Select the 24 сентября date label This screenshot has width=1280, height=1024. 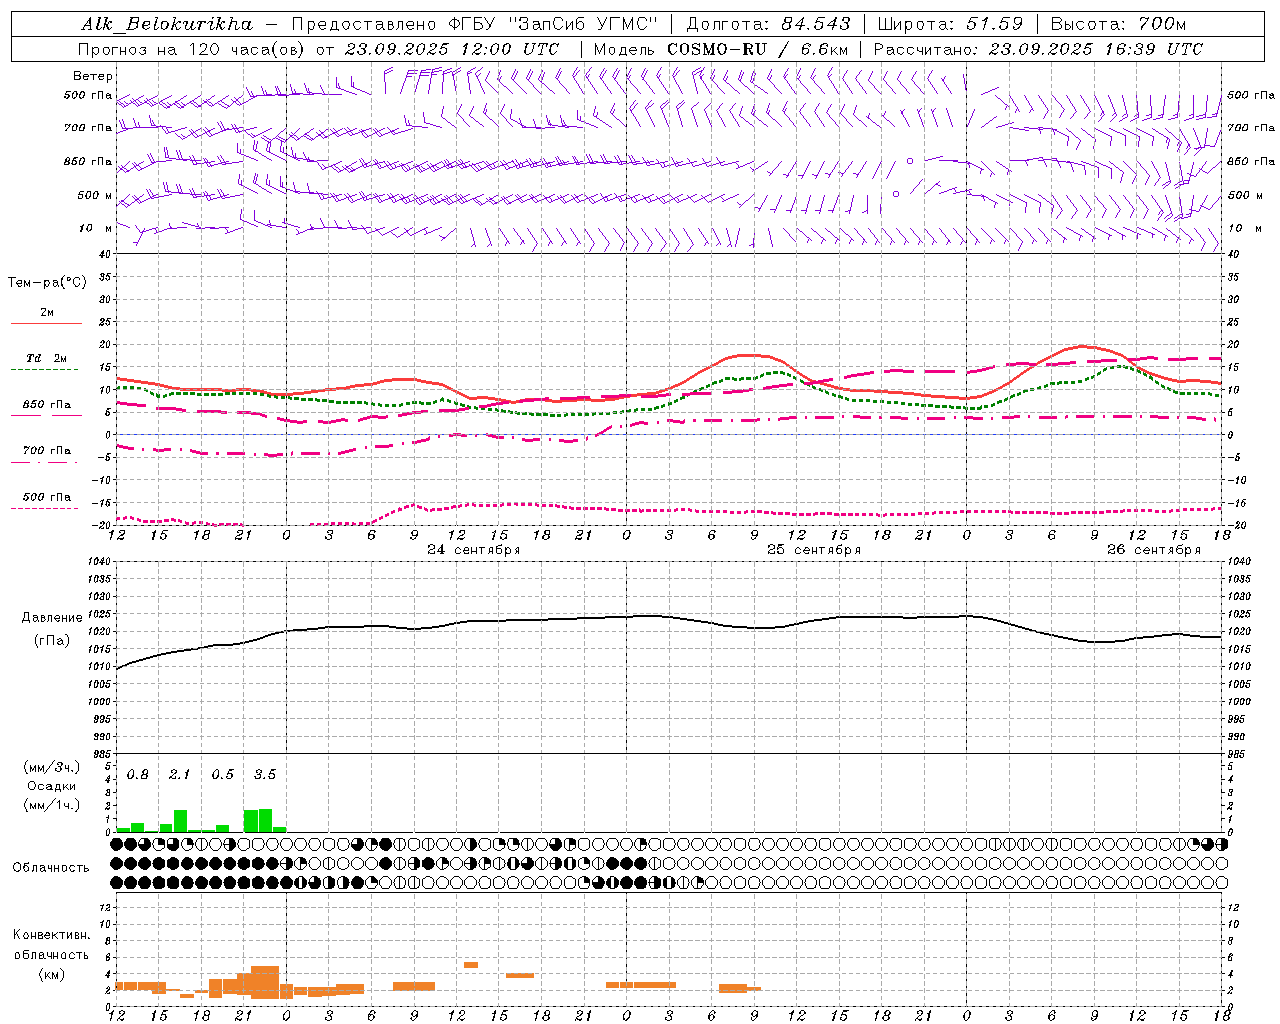[x=473, y=550]
